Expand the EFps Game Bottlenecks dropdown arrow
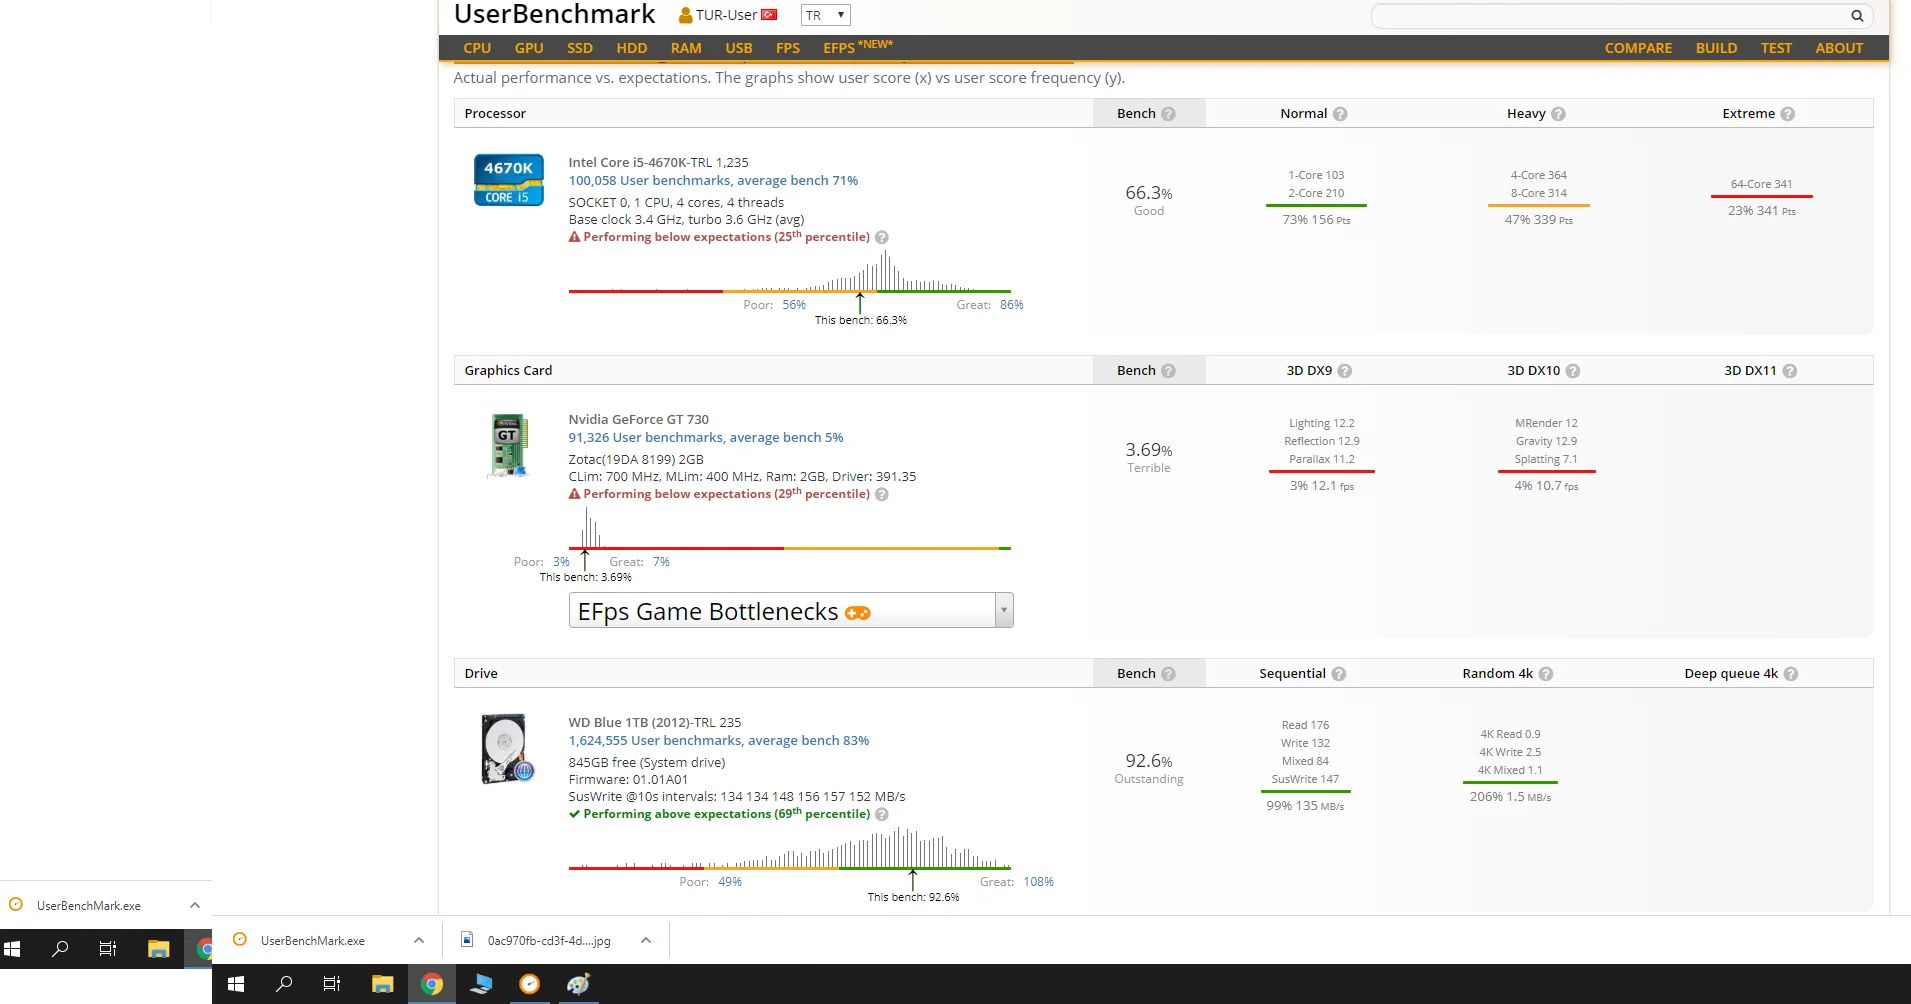Viewport: 1911px width, 1004px height. tap(1004, 610)
